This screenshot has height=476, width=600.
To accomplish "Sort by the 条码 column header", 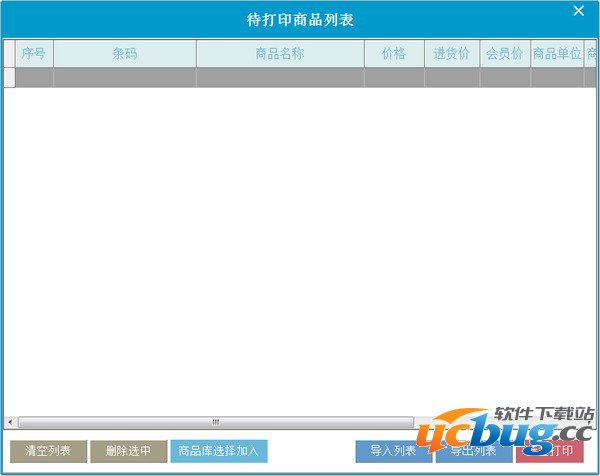I will coord(125,54).
